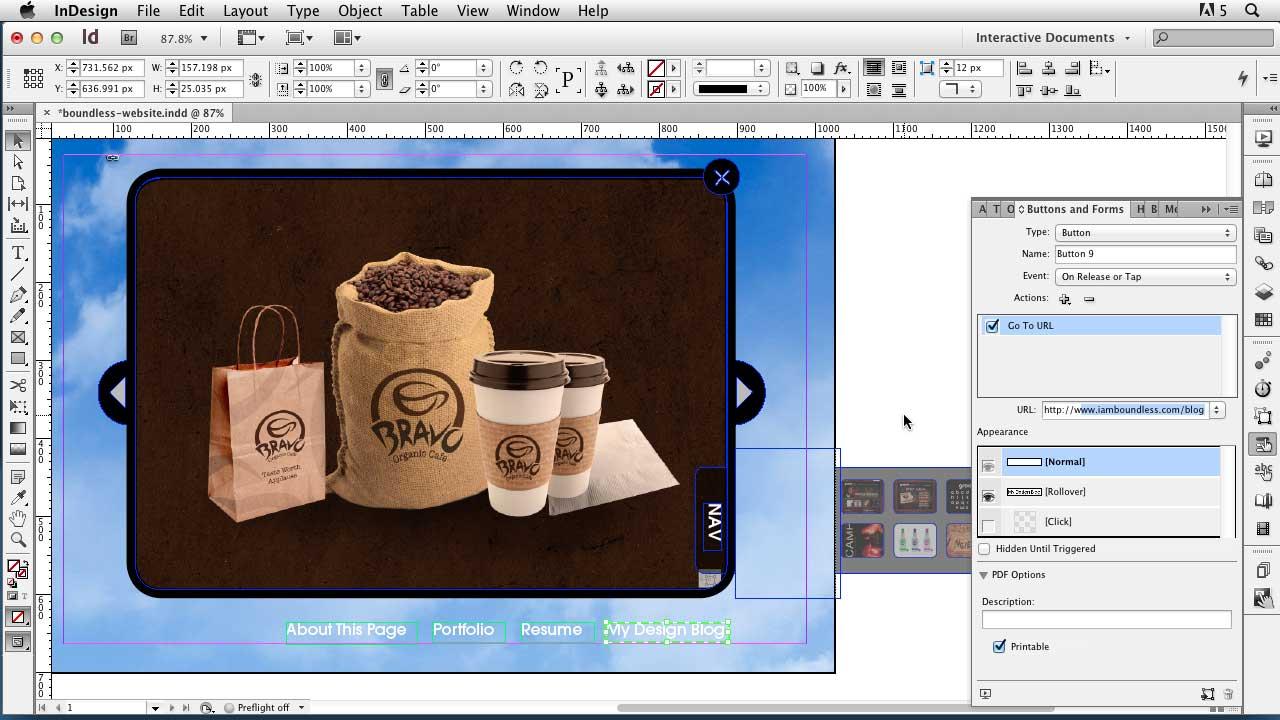This screenshot has height=720, width=1280.
Task: Select the Scissors tool
Action: 18,385
